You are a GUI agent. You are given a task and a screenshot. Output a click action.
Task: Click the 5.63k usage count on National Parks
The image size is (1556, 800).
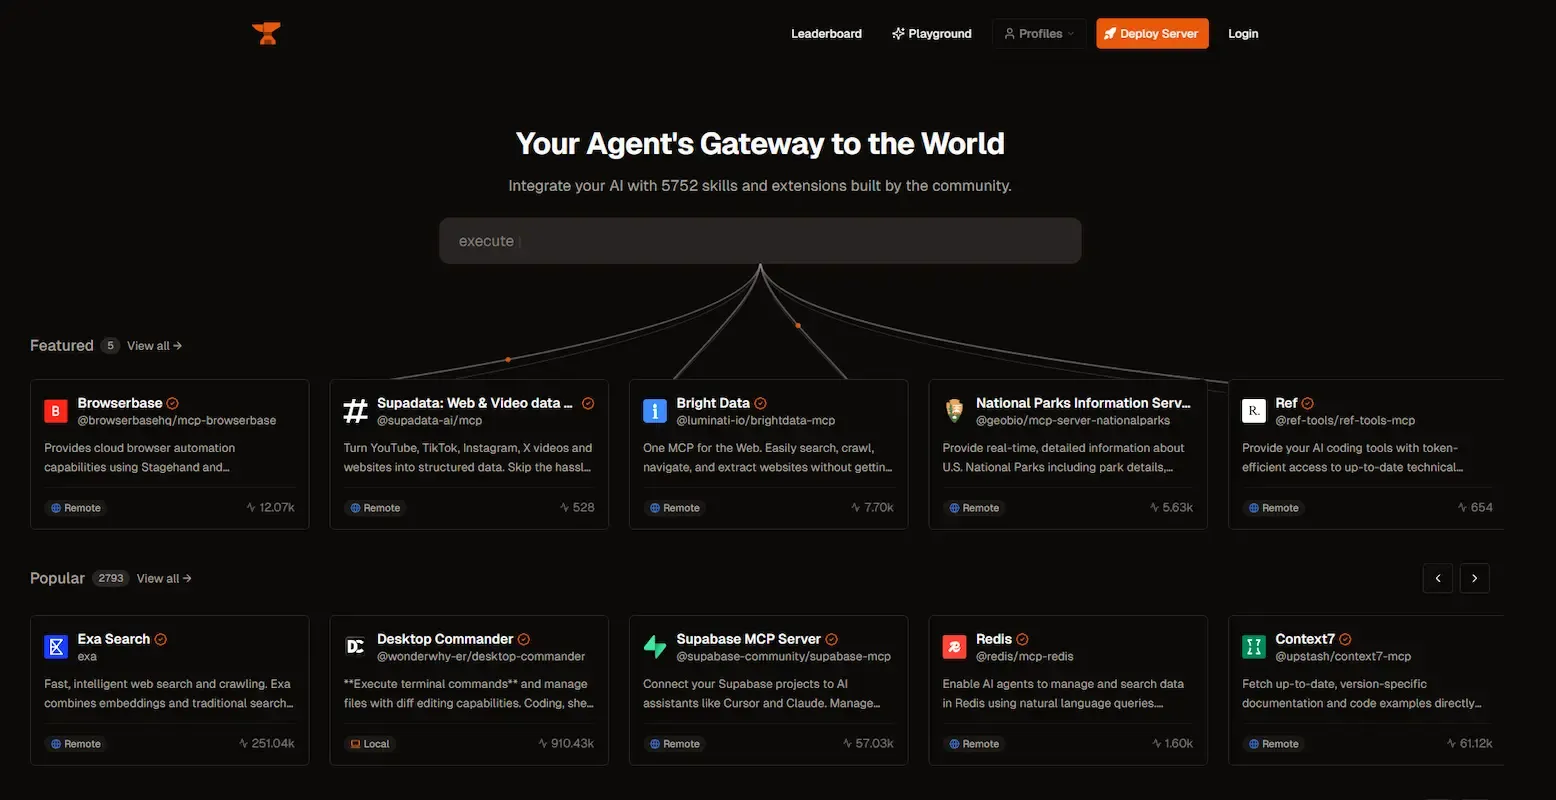coord(1172,508)
